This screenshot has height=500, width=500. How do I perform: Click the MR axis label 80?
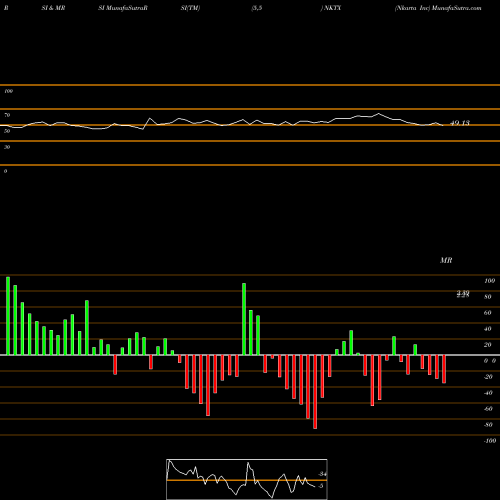pos(488,297)
